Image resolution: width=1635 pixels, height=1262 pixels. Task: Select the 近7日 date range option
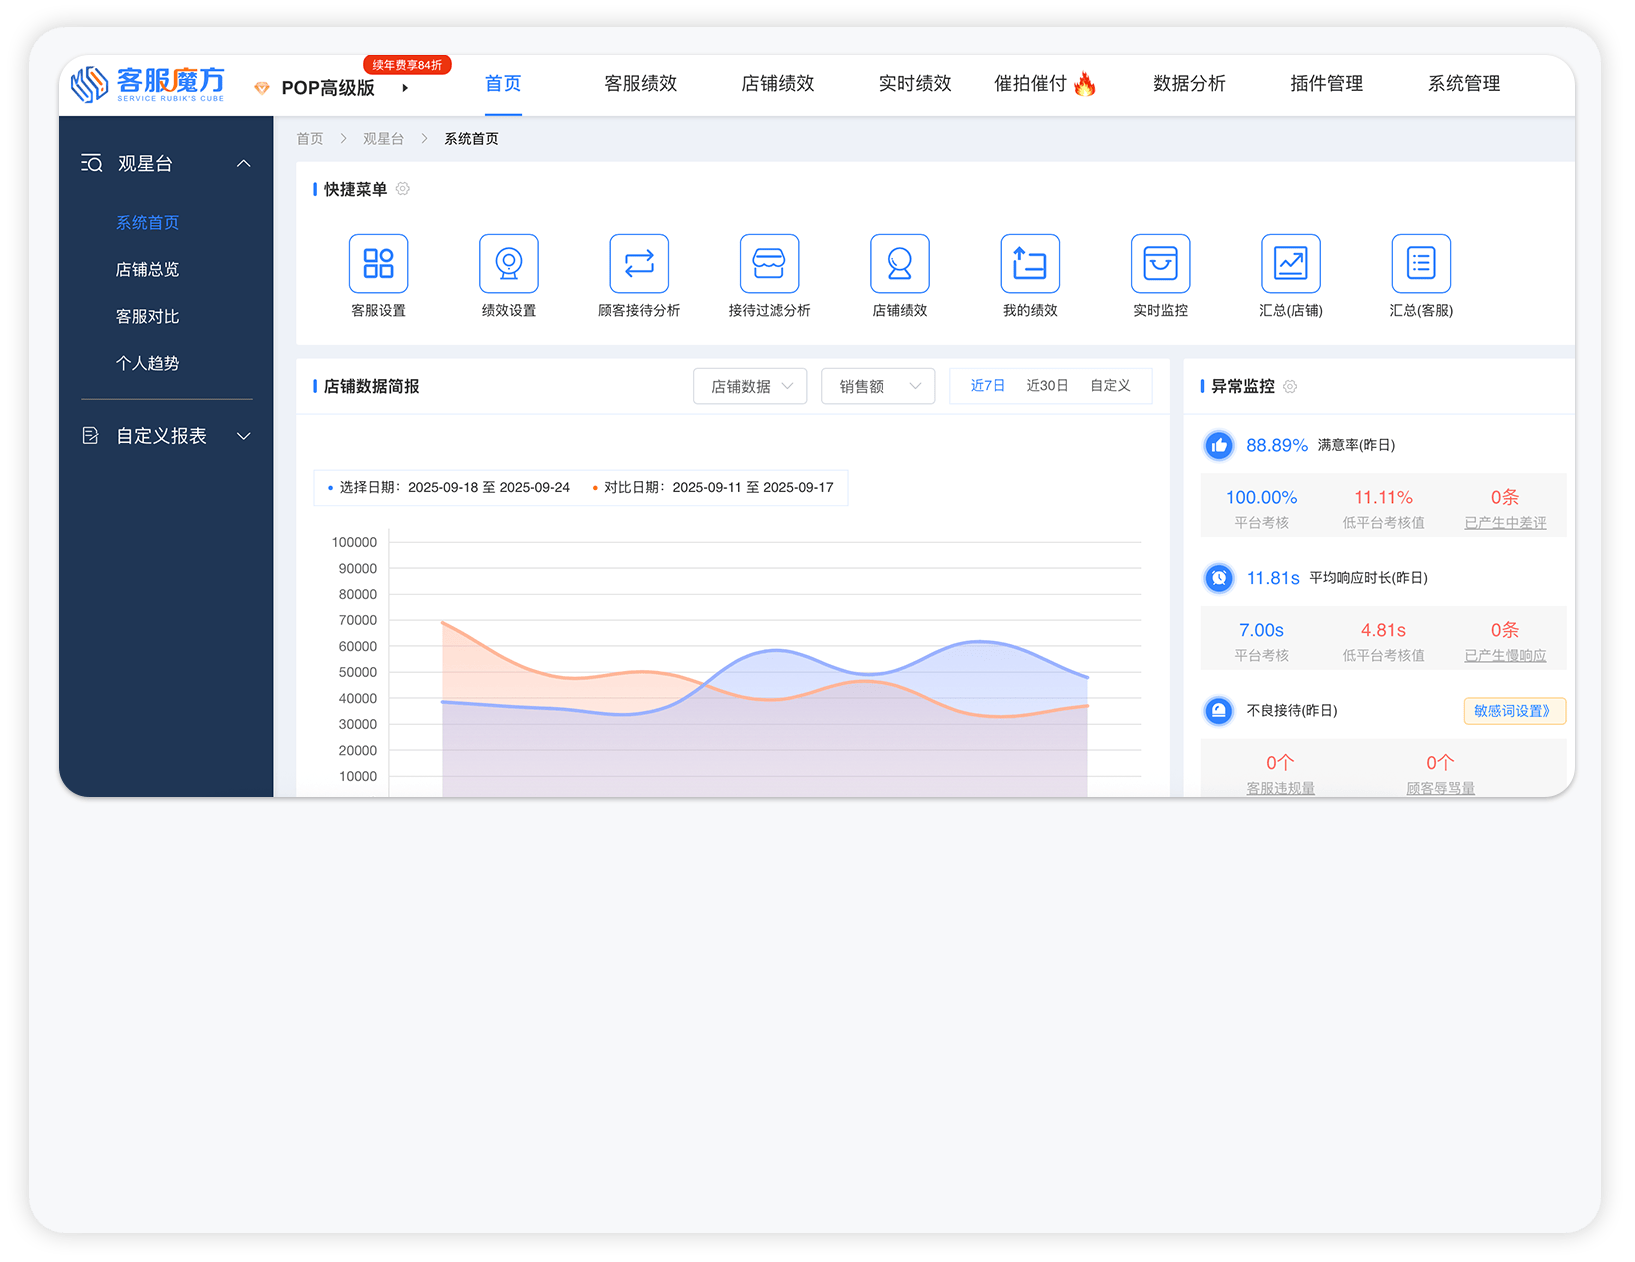coord(987,386)
